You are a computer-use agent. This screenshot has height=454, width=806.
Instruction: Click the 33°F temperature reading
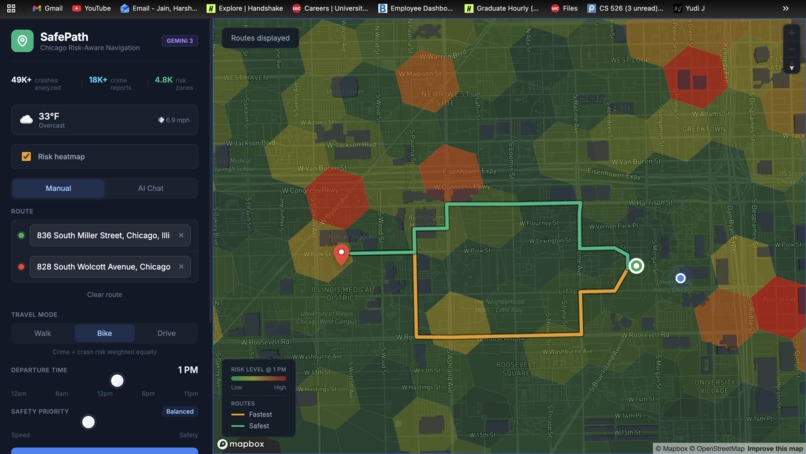49,116
